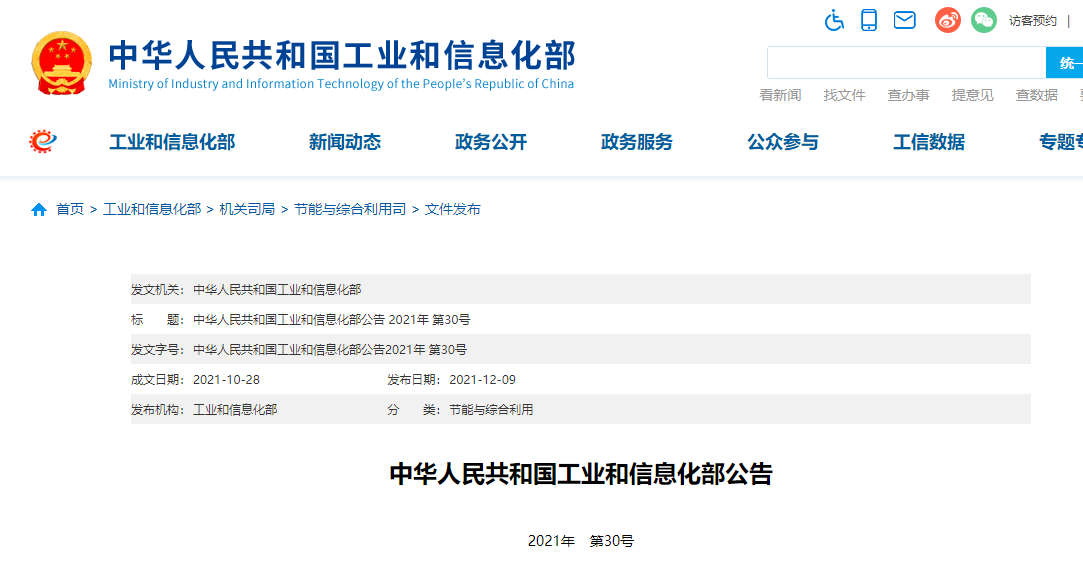
Task: Open the WeChat social icon
Action: (x=984, y=20)
